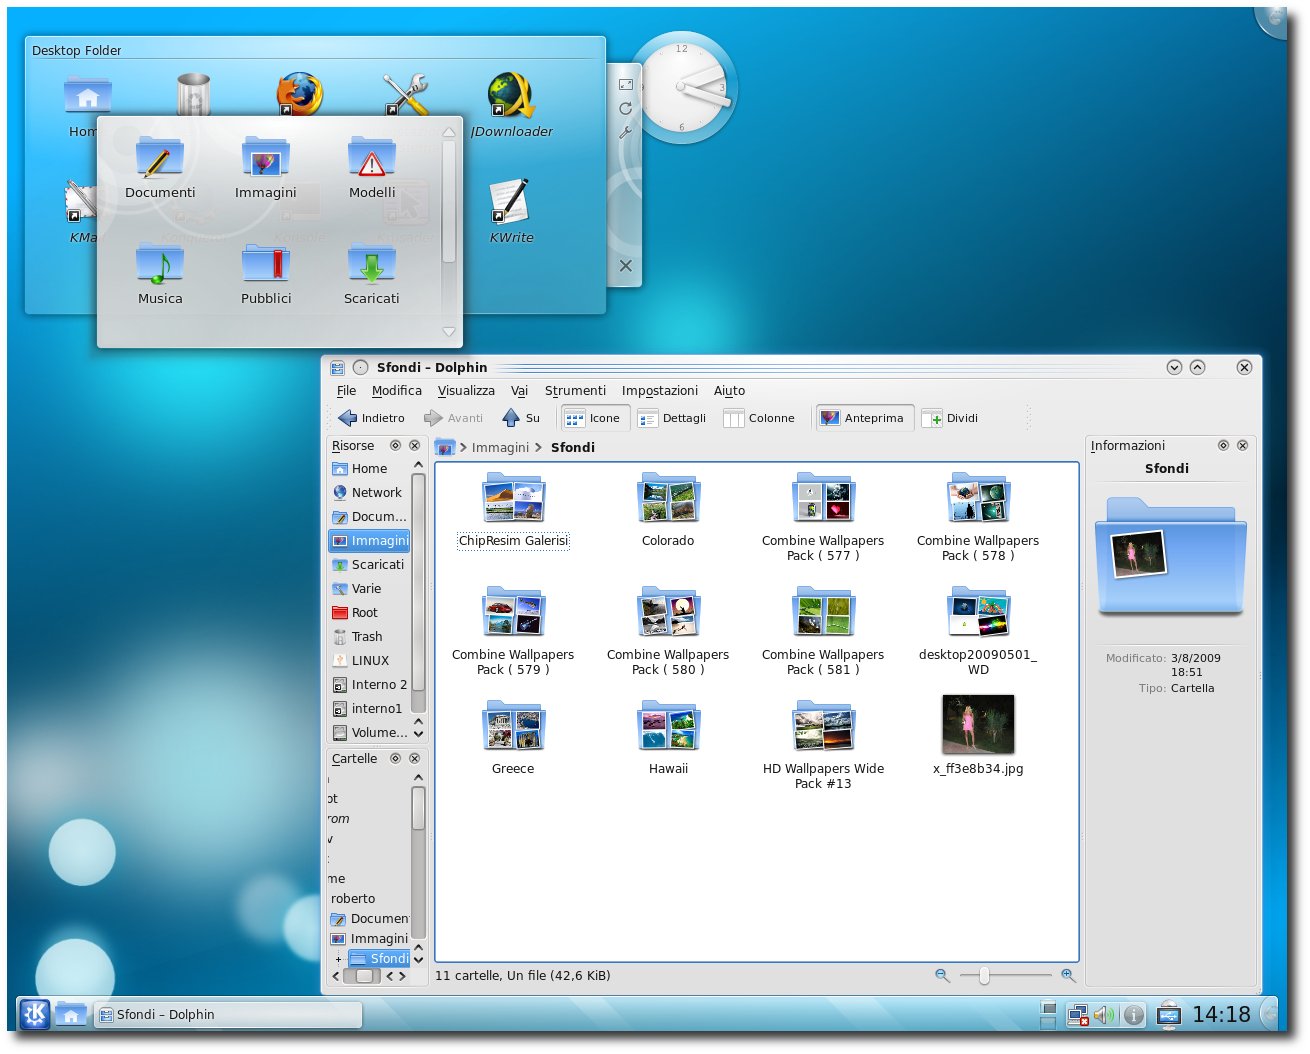
Task: Click the icon size zoom slider handle
Action: pos(984,976)
